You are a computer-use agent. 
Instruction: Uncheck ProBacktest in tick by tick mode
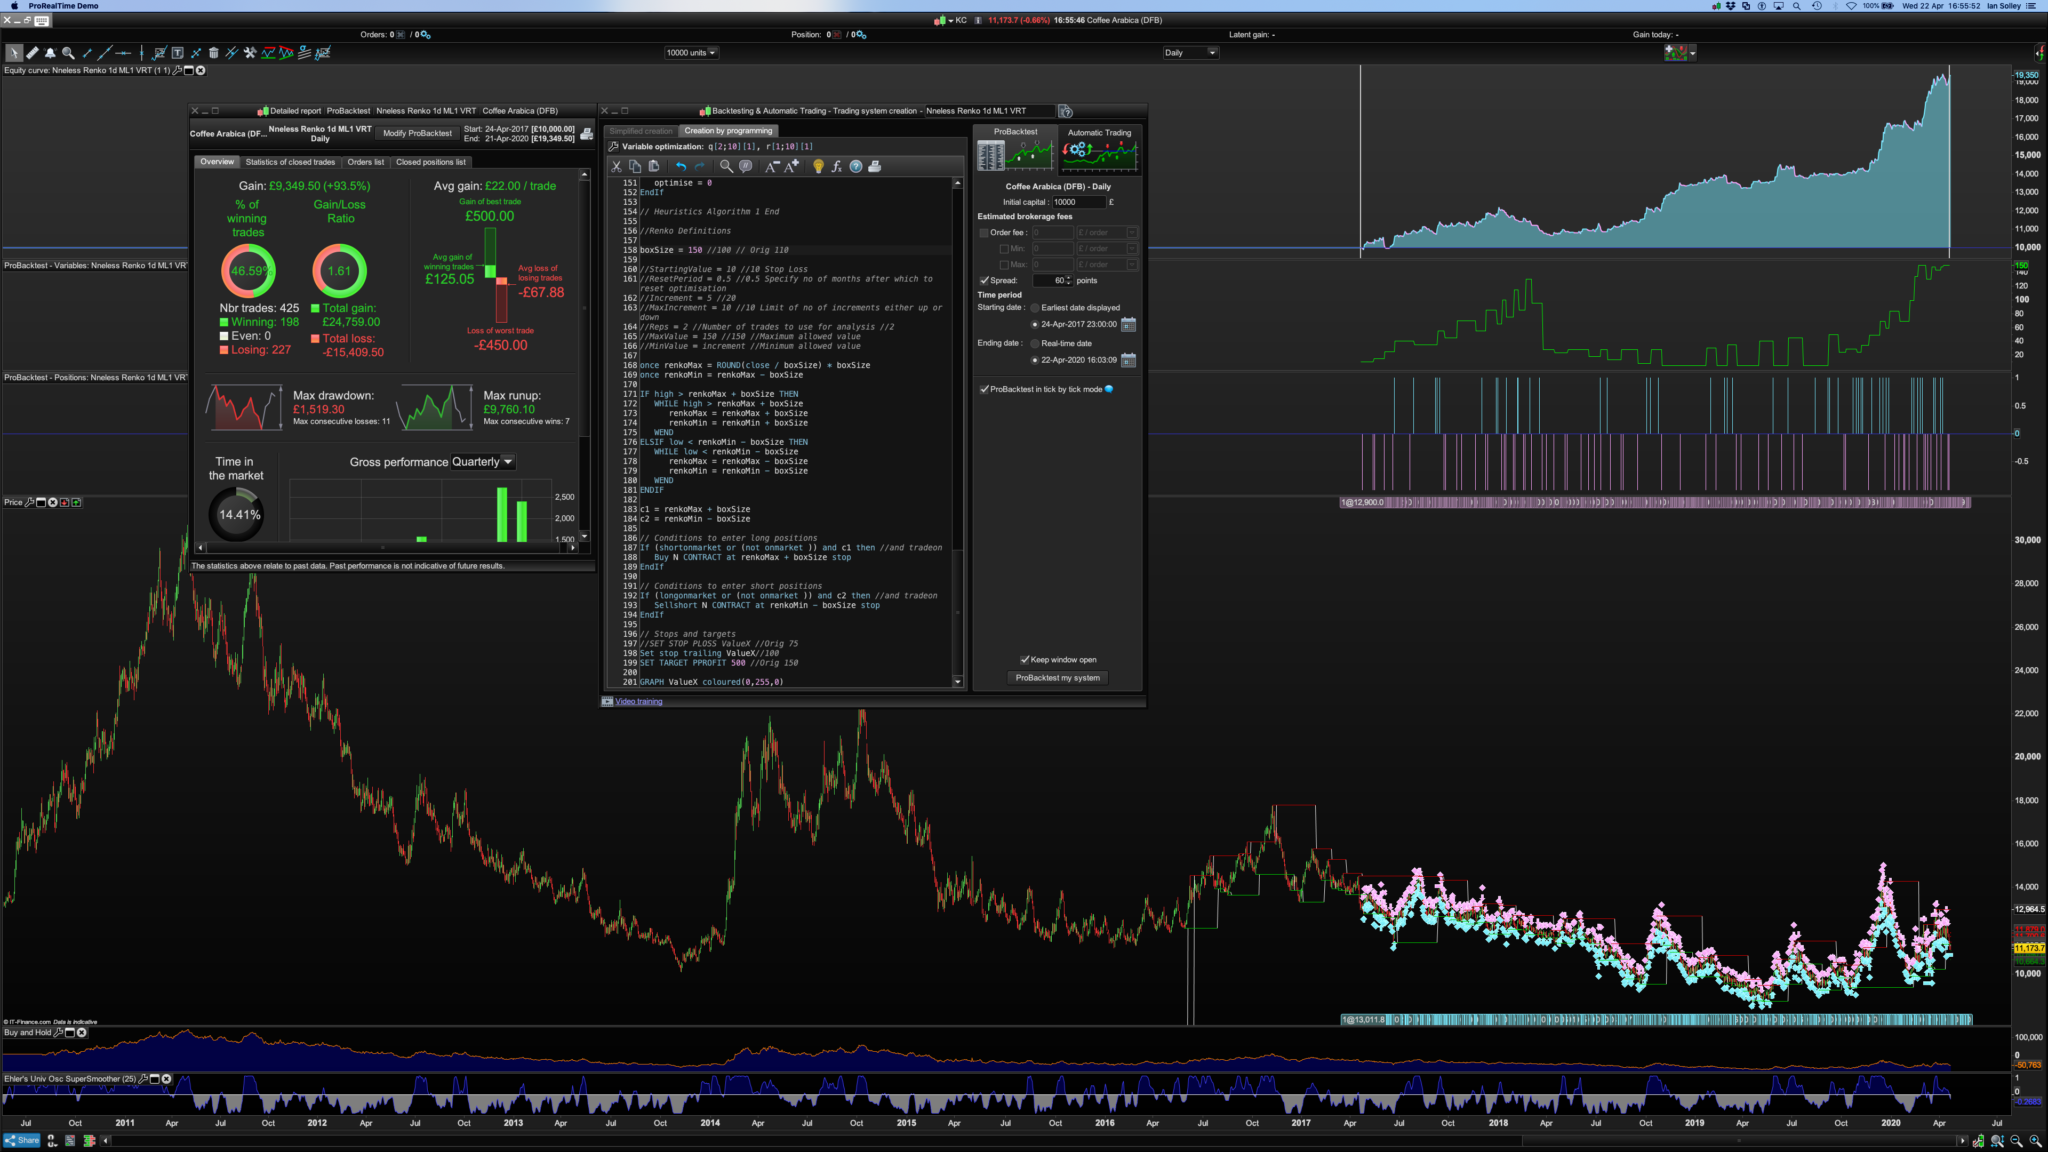coord(985,390)
